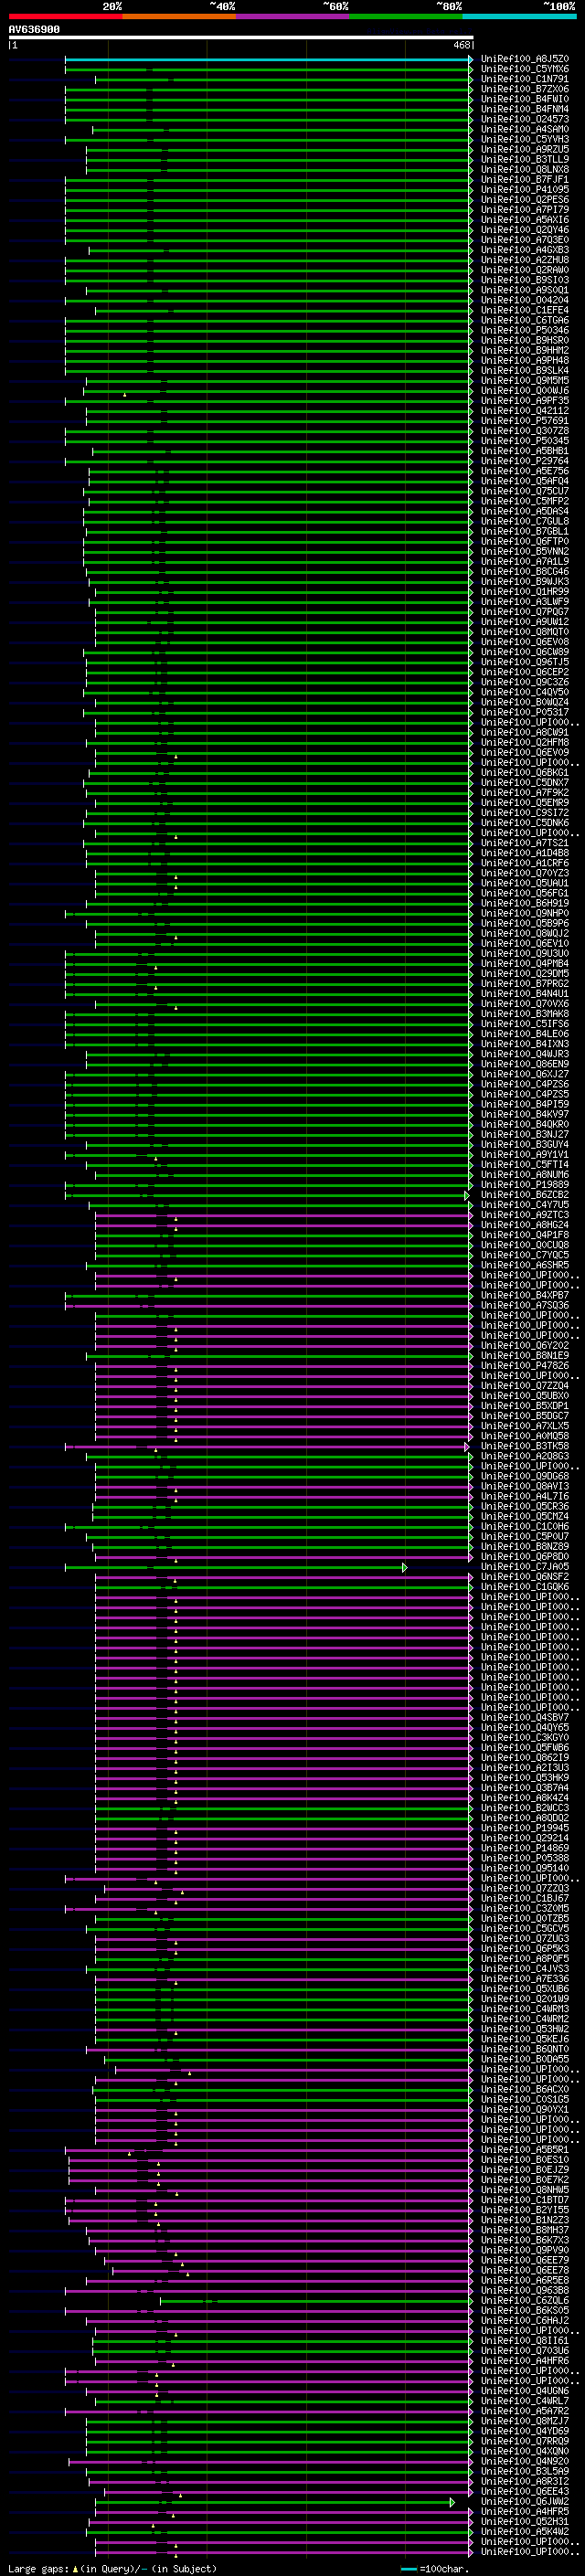Select the UniRef100_B9SLK4 label
585x2576 pixels.
(x=524, y=370)
